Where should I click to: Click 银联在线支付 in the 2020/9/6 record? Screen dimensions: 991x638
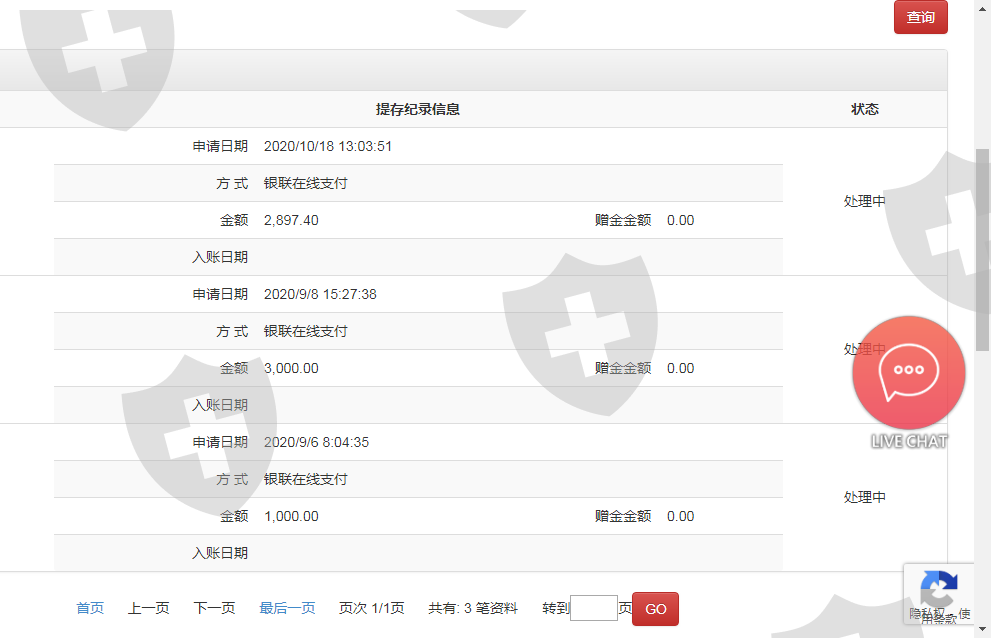pyautogui.click(x=305, y=479)
